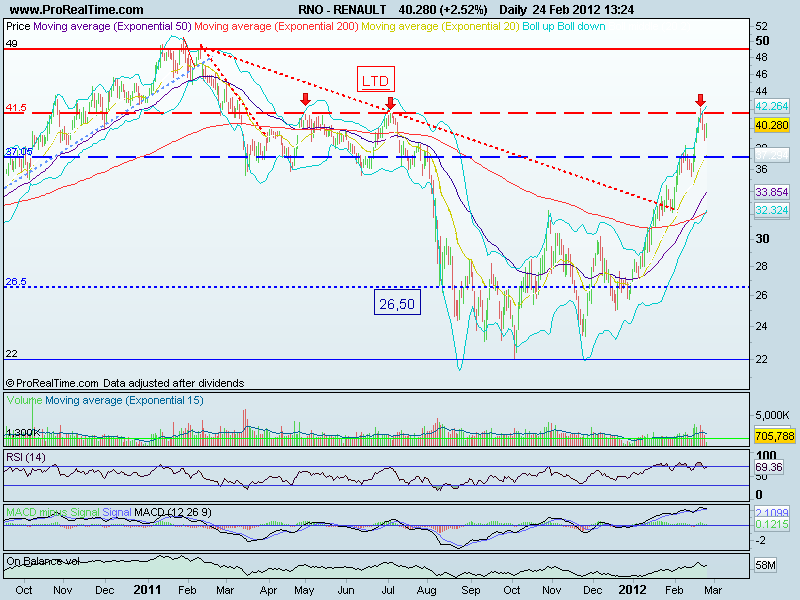Viewport: 800px width, 600px height.
Task: Select the Moving average (Exponential 20) legend
Action: [440, 26]
